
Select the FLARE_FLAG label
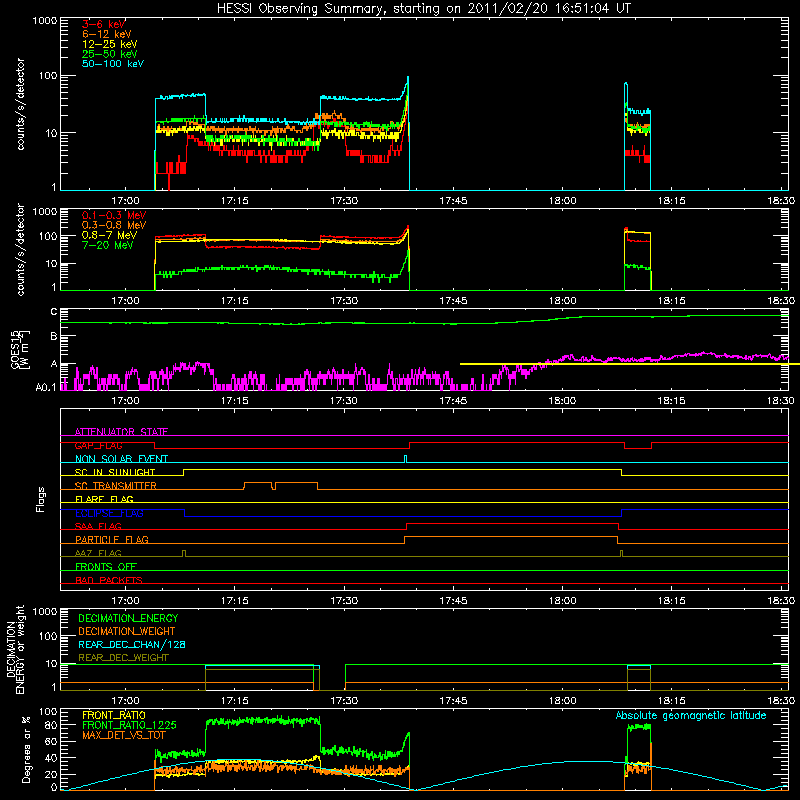coord(104,499)
